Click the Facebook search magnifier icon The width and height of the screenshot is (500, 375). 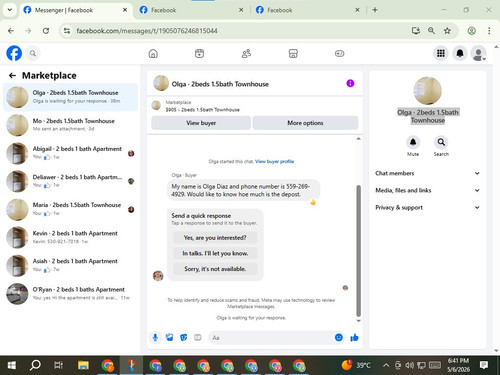[x=33, y=53]
